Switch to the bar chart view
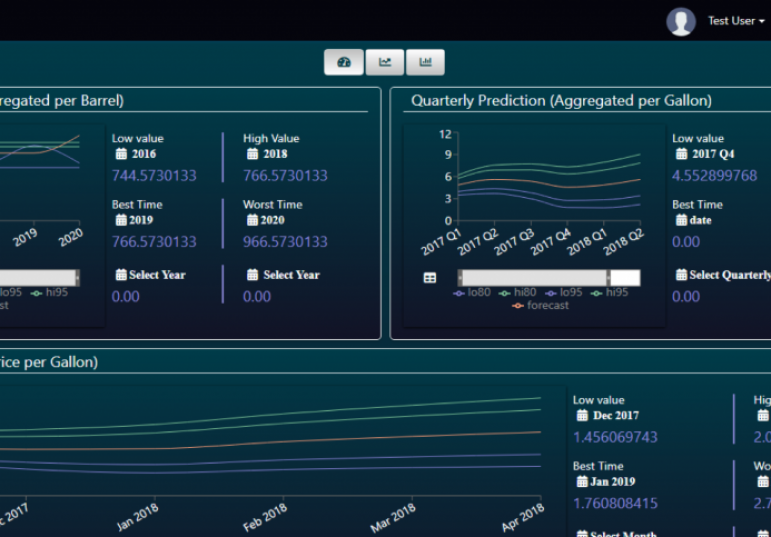771x537 pixels. pos(425,62)
